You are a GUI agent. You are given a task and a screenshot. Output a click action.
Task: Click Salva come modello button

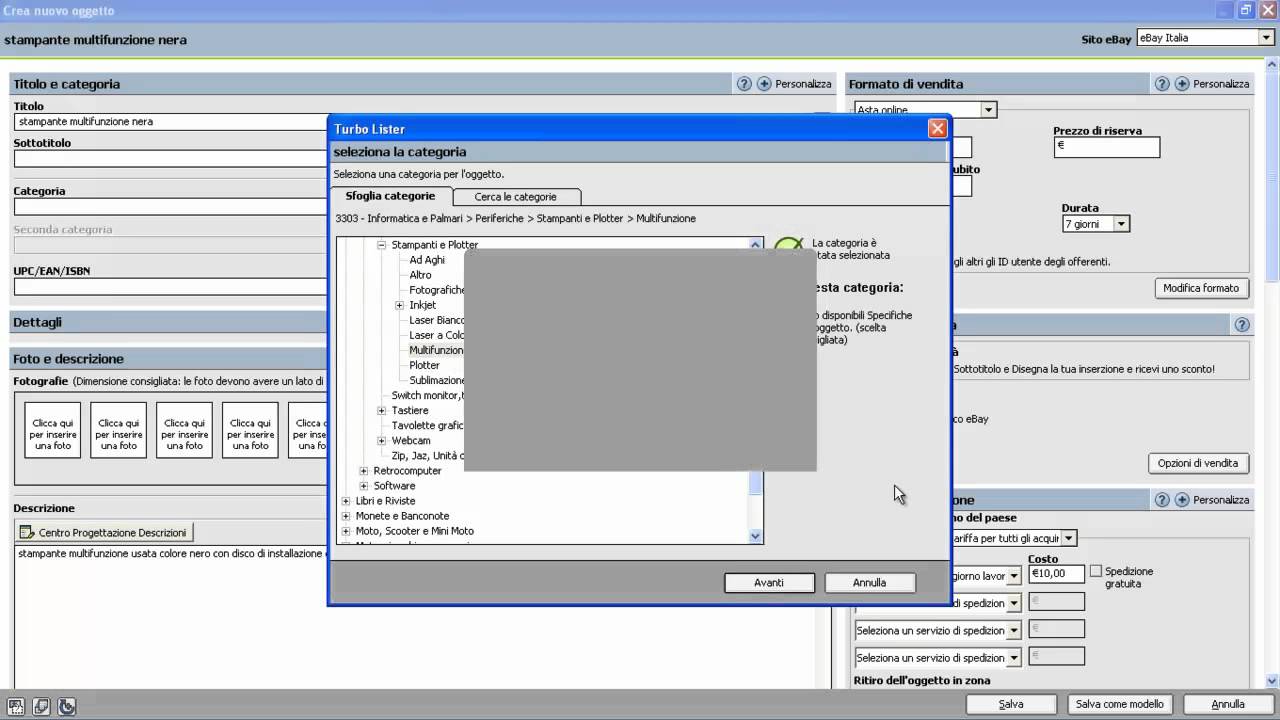1120,704
